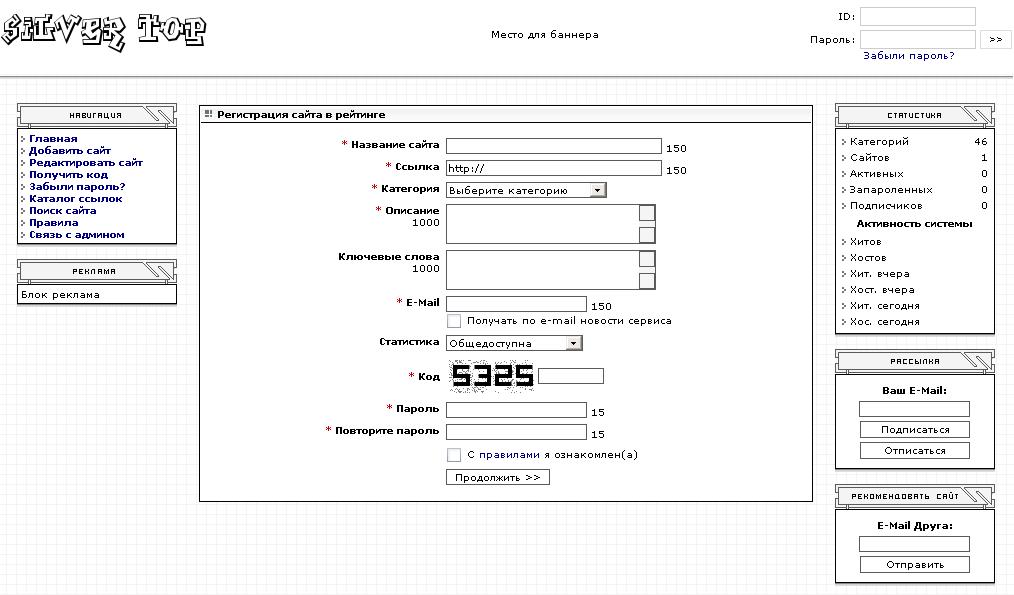The height and width of the screenshot is (595, 1014).
Task: Click Место для баннера banner text
Action: click(545, 35)
